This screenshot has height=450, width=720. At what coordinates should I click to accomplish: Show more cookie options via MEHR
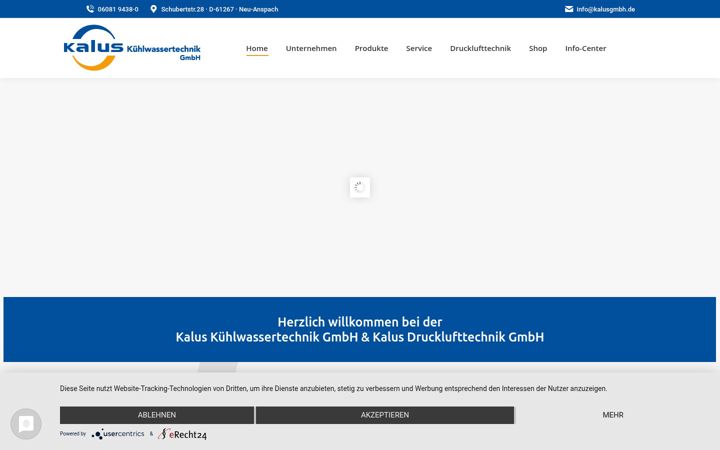click(613, 415)
